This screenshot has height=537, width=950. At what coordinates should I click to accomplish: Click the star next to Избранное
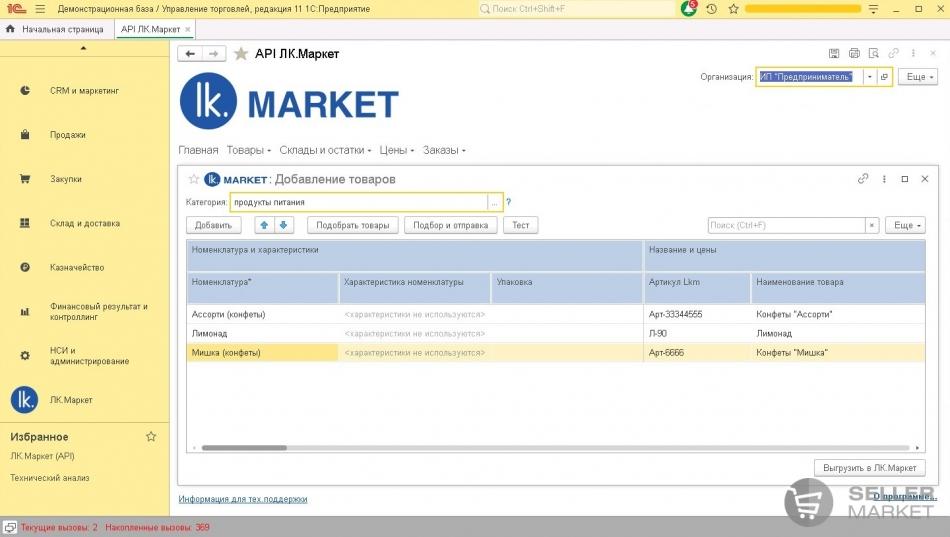tap(151, 436)
